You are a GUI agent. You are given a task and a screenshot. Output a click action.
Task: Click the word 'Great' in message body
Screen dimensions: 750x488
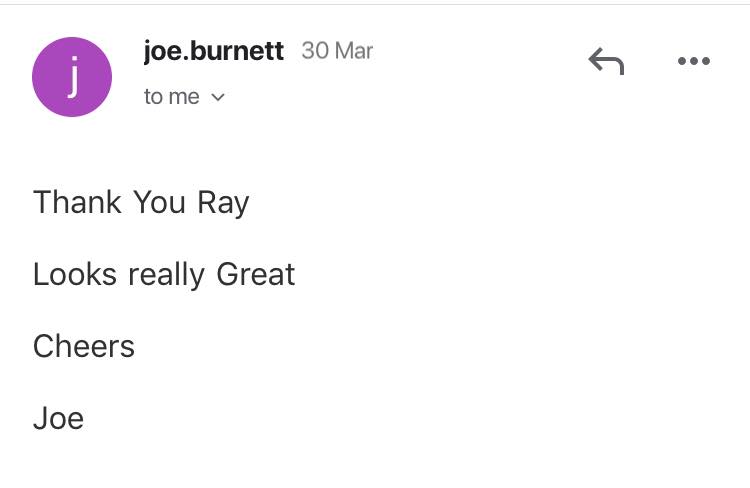tap(256, 275)
